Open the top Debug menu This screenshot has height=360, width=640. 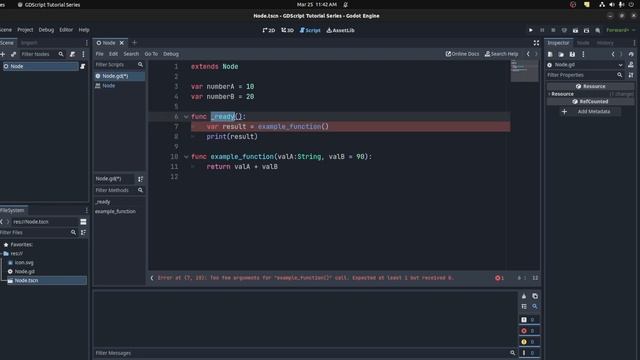tap(46, 30)
